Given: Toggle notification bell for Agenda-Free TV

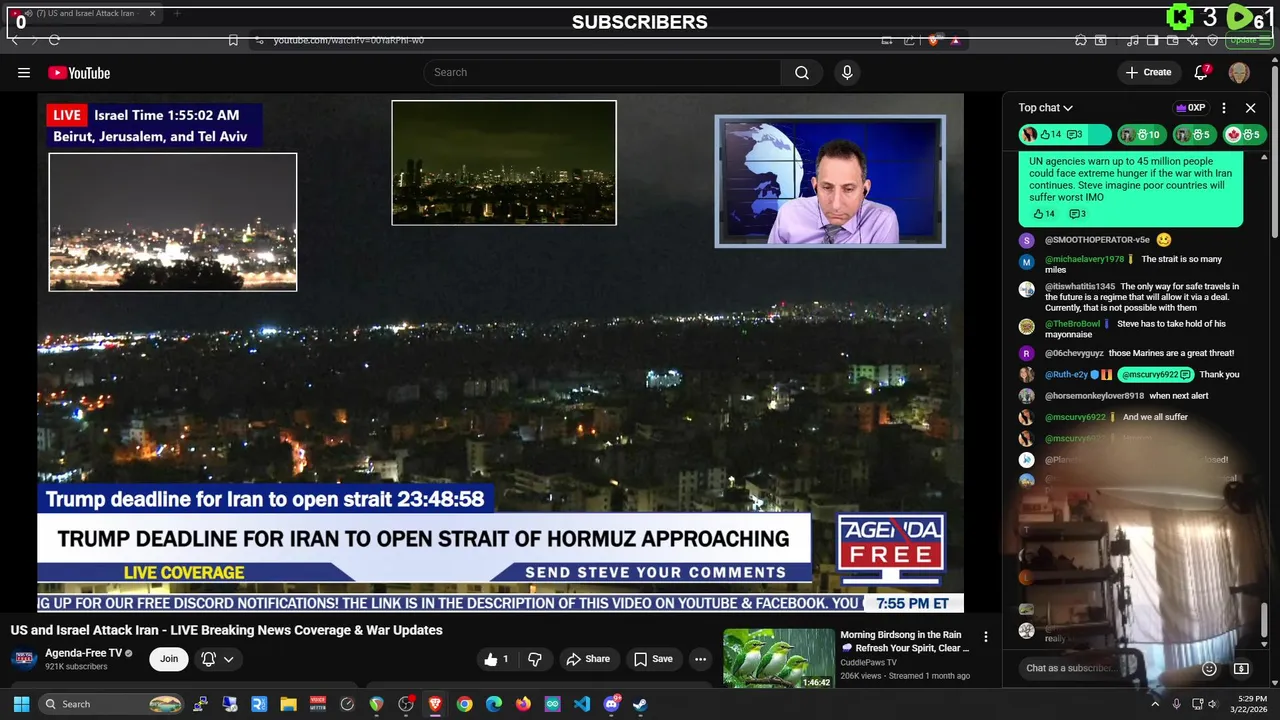Looking at the screenshot, I should pyautogui.click(x=209, y=659).
